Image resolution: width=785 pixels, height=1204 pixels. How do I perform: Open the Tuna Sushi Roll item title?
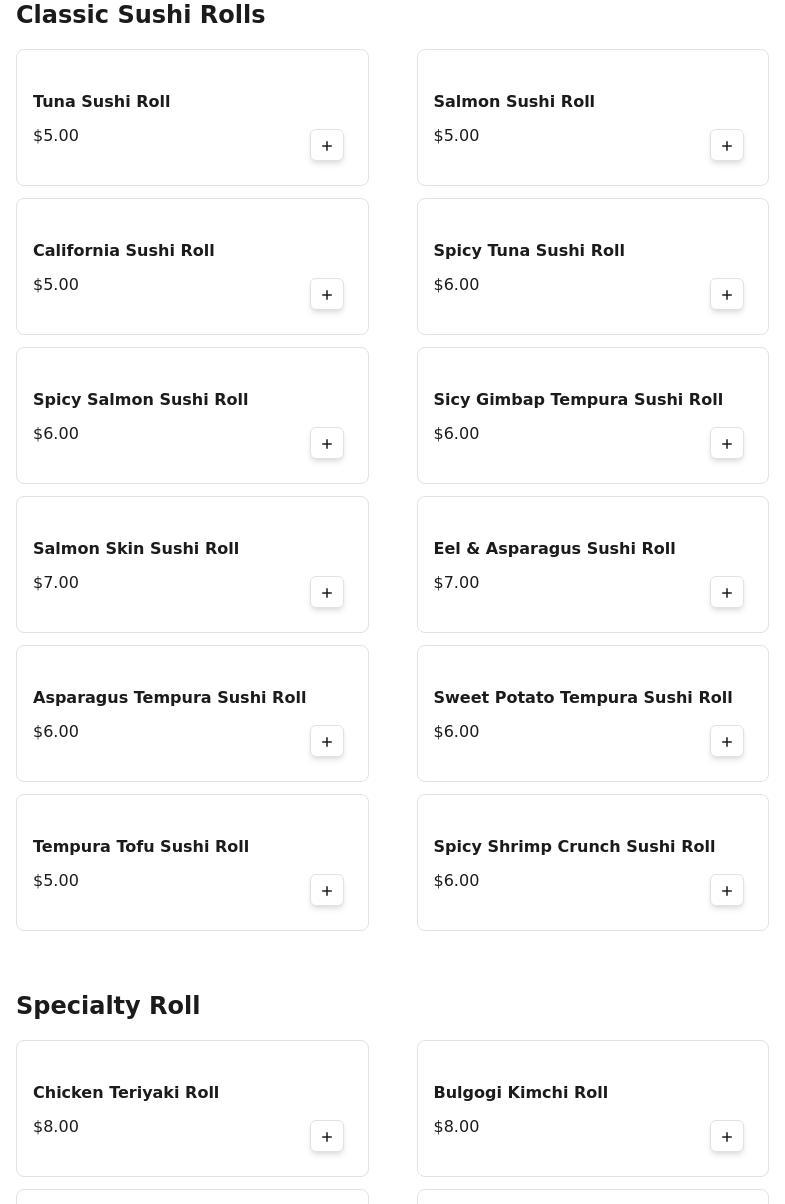click(x=101, y=102)
